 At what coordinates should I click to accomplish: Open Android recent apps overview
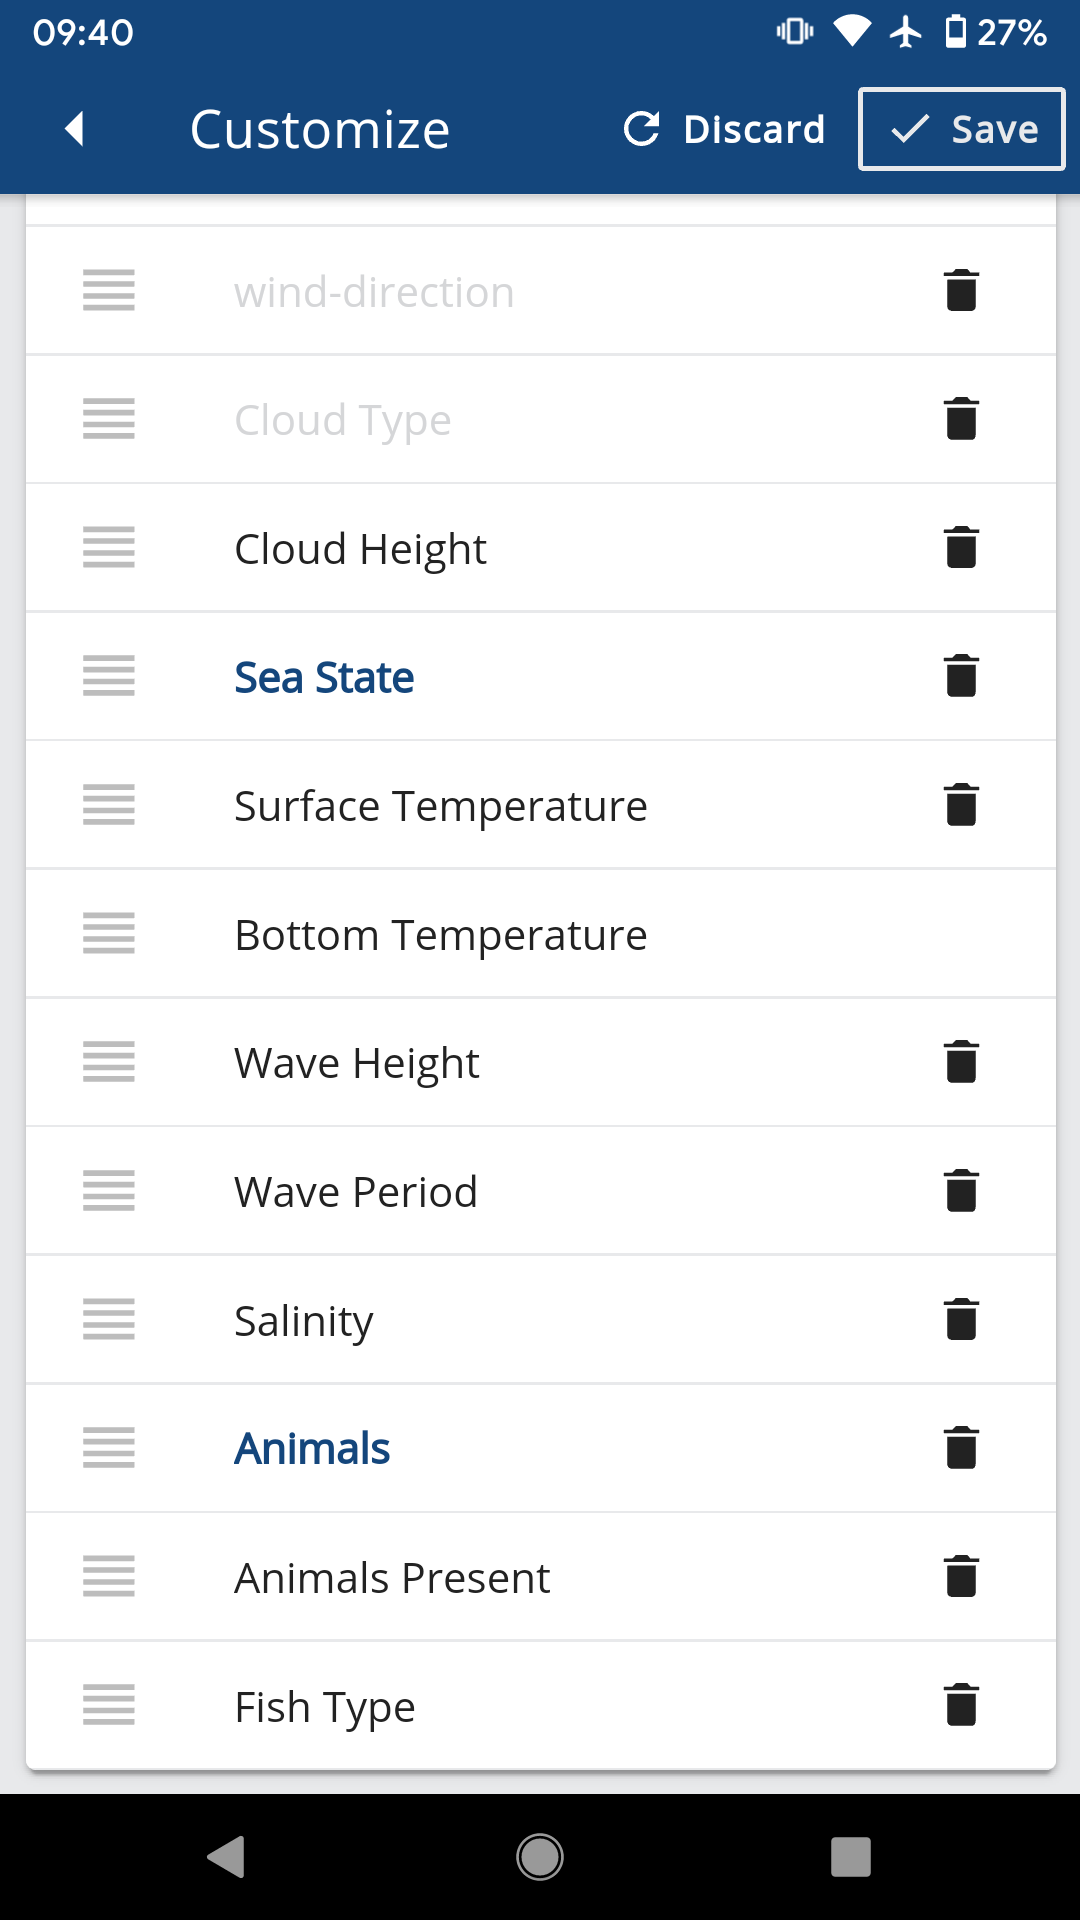[850, 1857]
